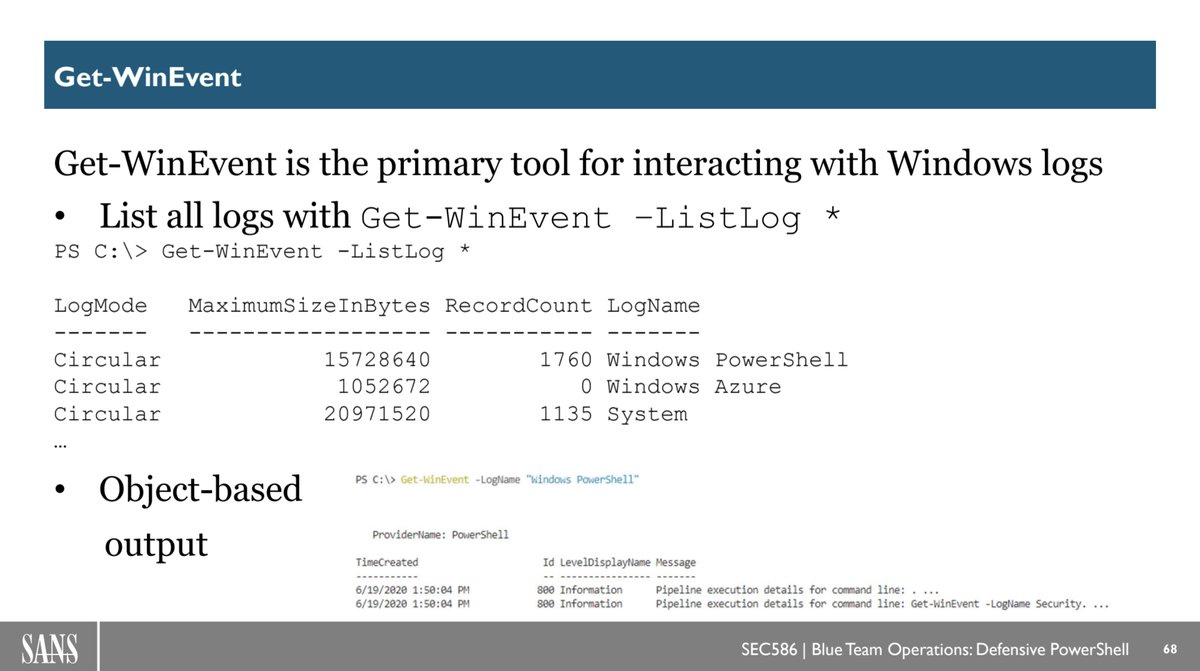Click the log name System
The height and width of the screenshot is (671, 1200).
(x=647, y=414)
